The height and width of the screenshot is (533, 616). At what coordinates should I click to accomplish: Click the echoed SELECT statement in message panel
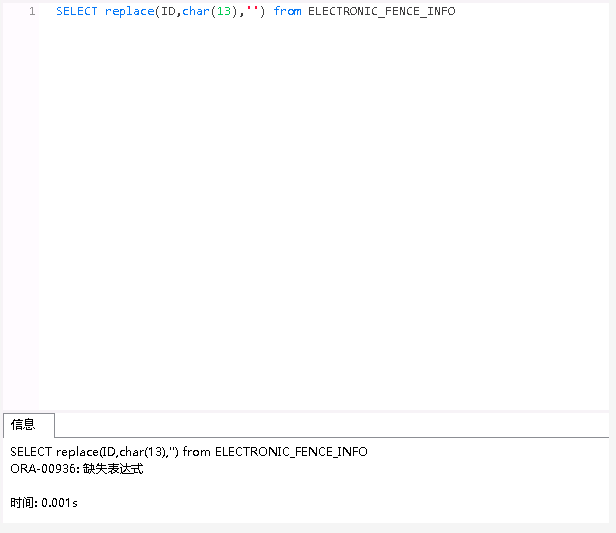pyautogui.click(x=189, y=452)
